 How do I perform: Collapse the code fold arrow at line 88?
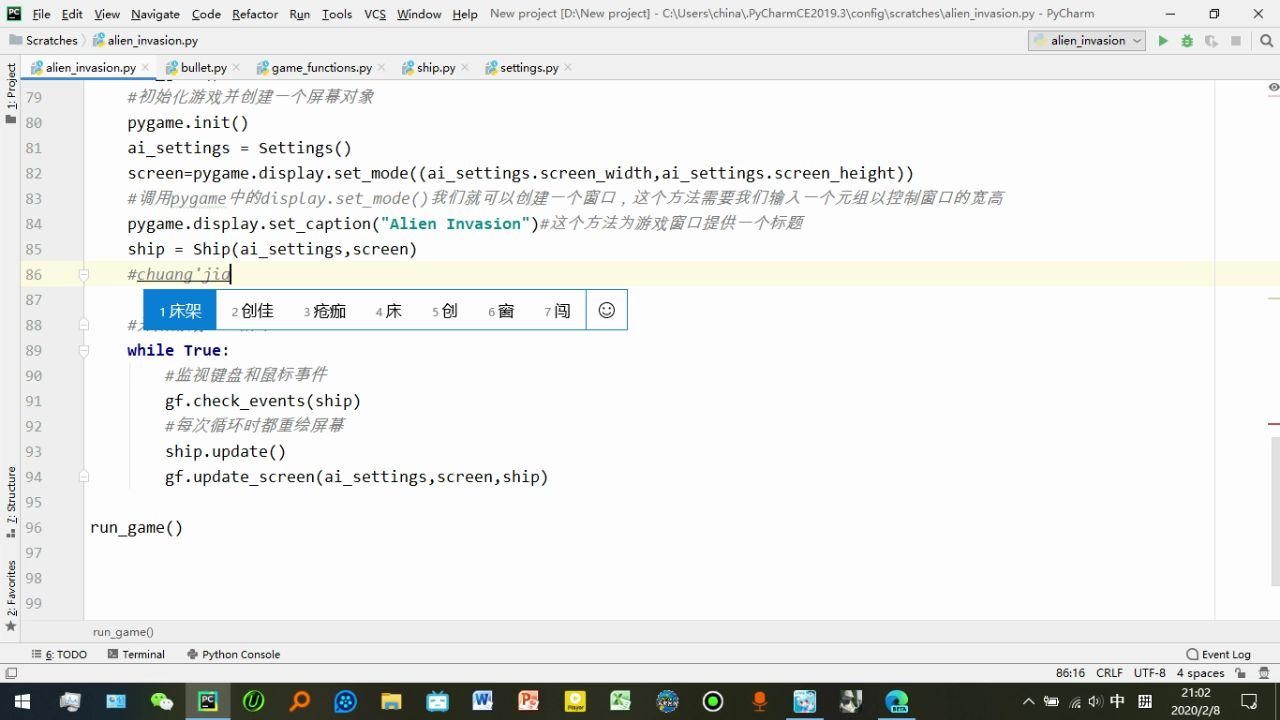click(x=84, y=325)
